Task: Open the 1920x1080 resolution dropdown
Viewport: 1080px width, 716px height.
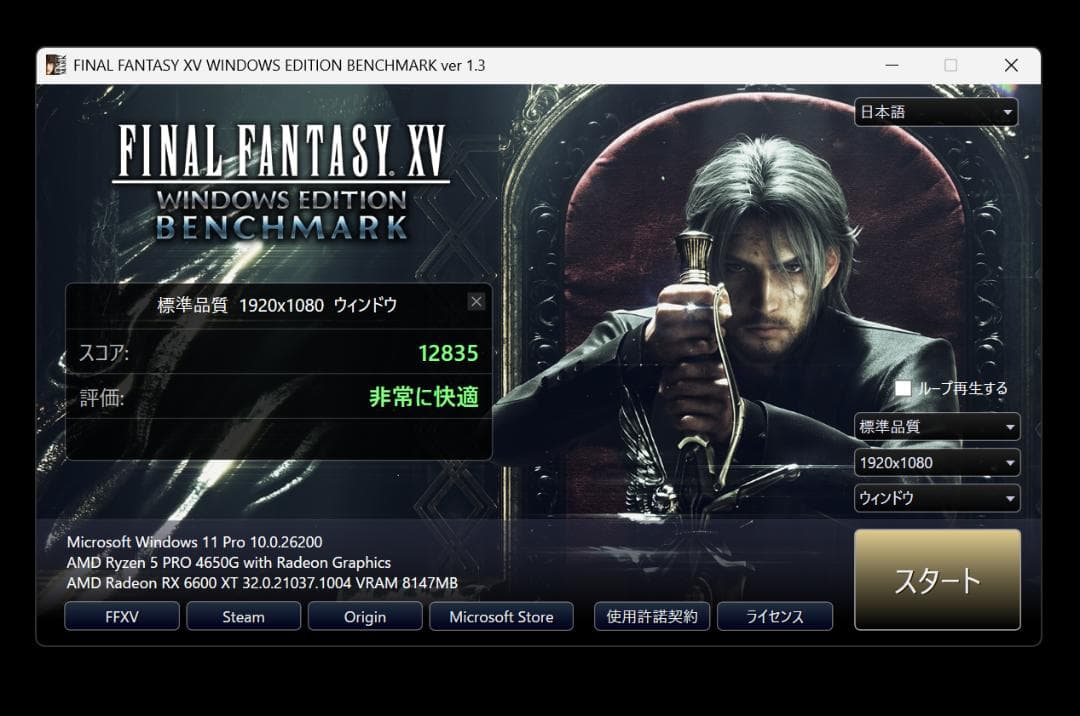Action: (937, 463)
